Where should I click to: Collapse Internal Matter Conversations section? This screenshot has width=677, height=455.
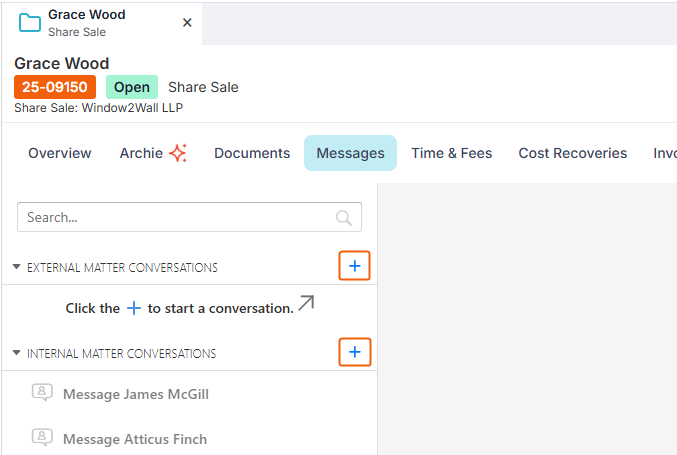point(16,353)
